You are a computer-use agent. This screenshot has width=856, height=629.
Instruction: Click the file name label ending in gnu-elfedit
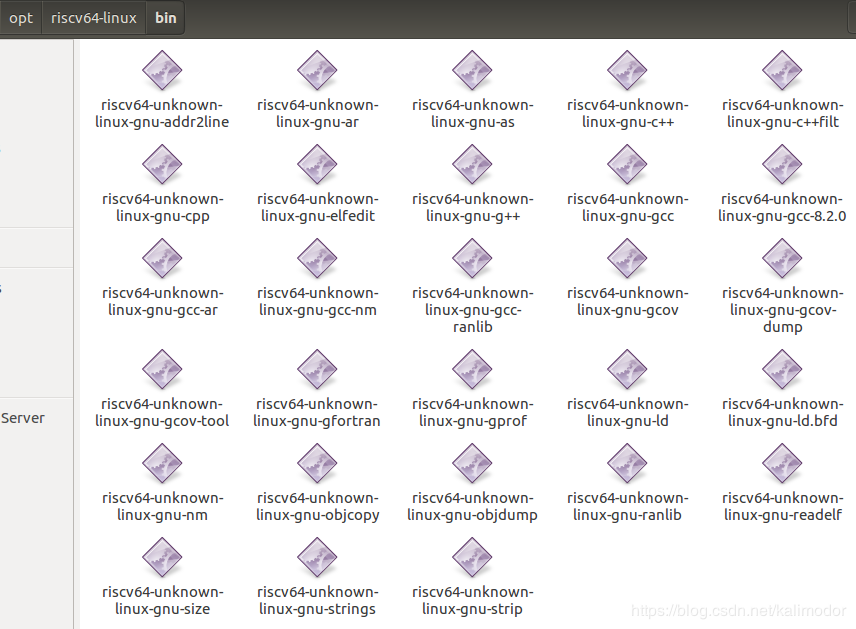pyautogui.click(x=317, y=207)
